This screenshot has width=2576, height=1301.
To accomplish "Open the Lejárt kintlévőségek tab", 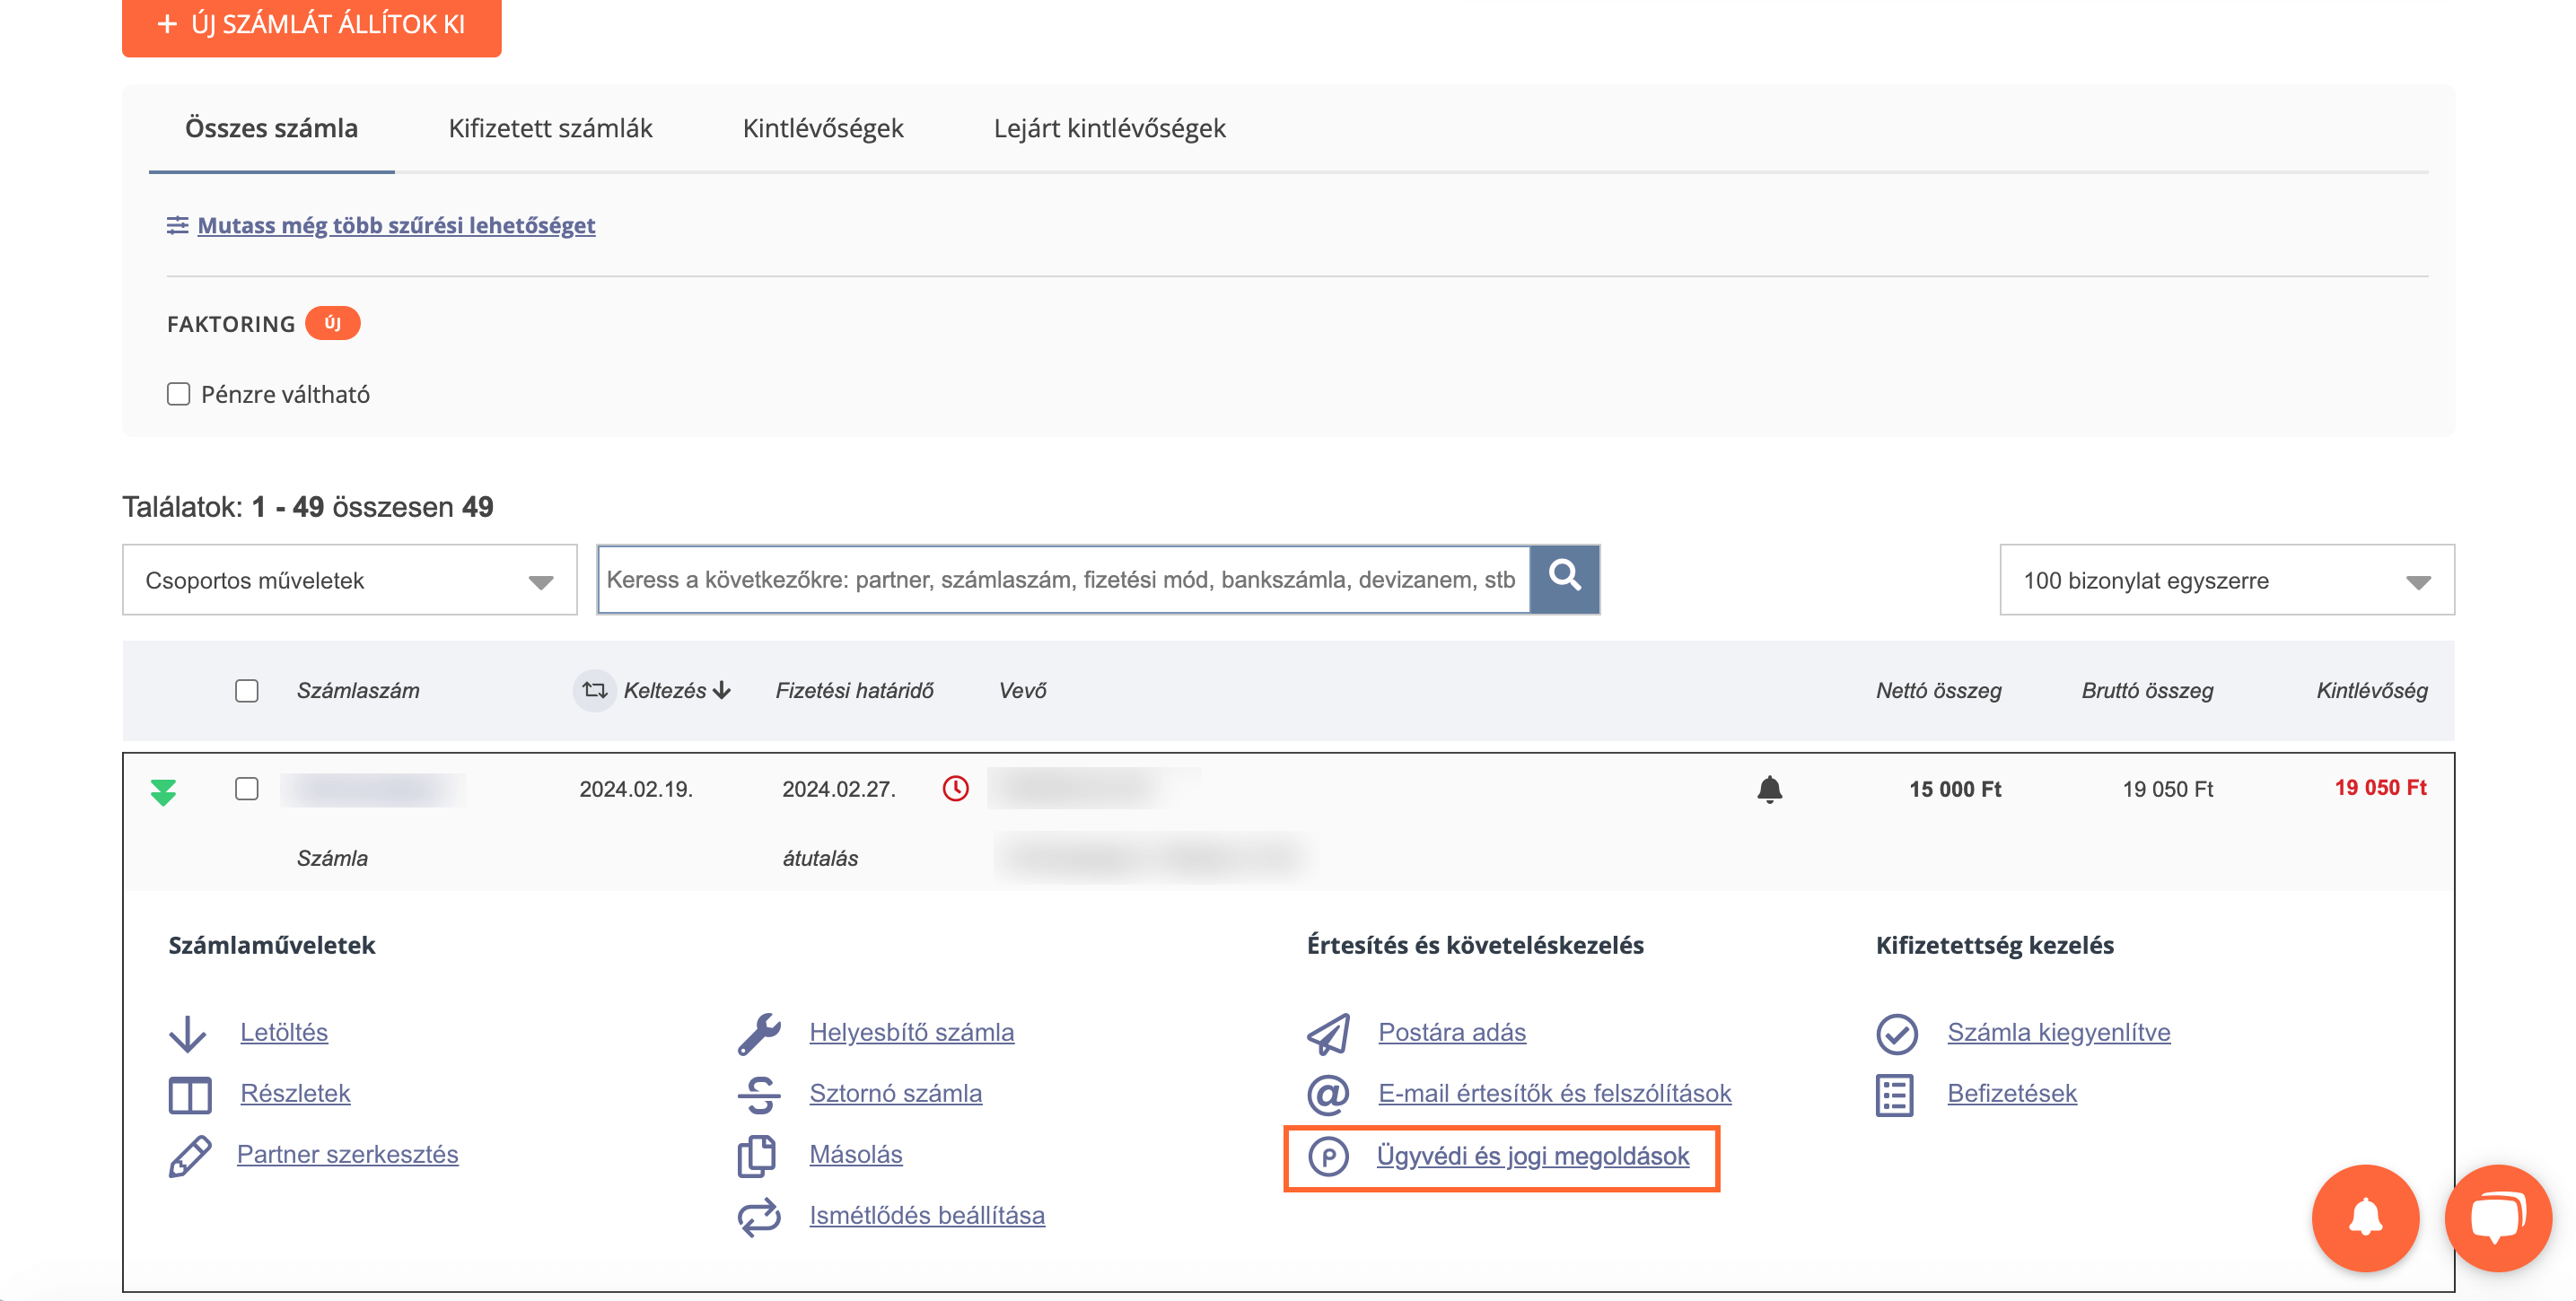I will click(x=1109, y=128).
